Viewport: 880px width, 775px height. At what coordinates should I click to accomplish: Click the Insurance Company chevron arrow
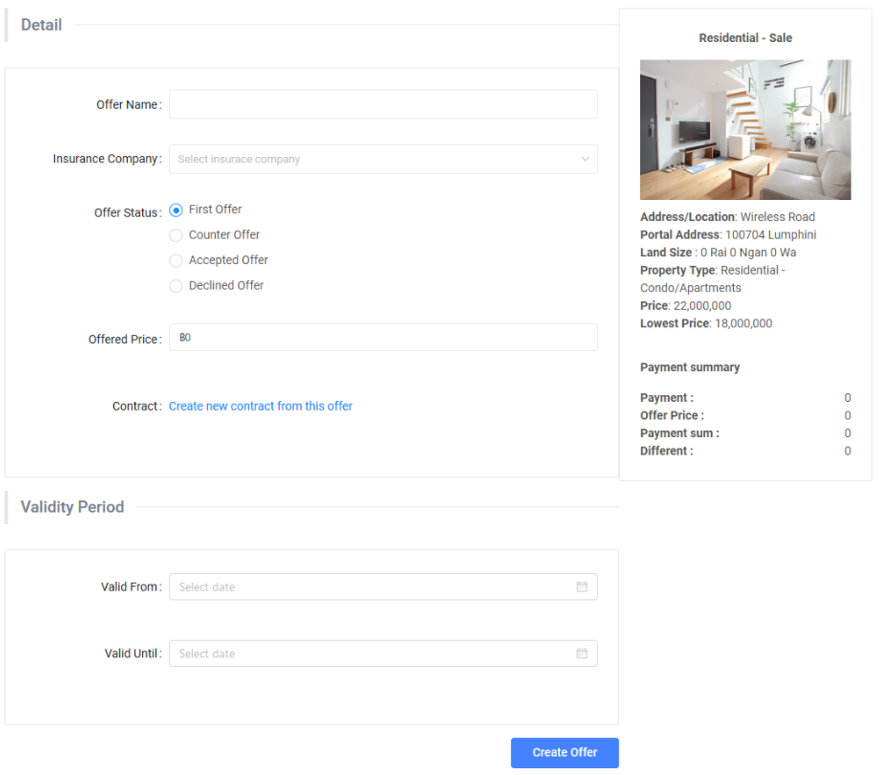[x=585, y=159]
